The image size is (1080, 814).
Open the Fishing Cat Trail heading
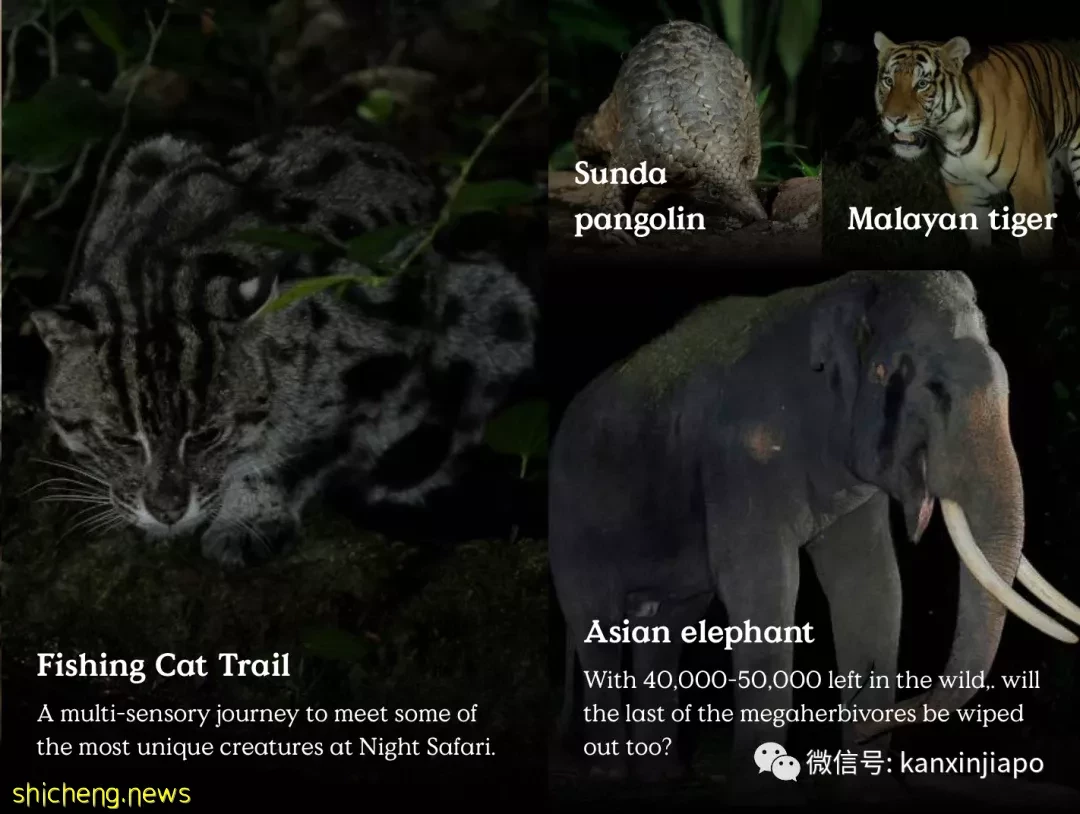(163, 665)
